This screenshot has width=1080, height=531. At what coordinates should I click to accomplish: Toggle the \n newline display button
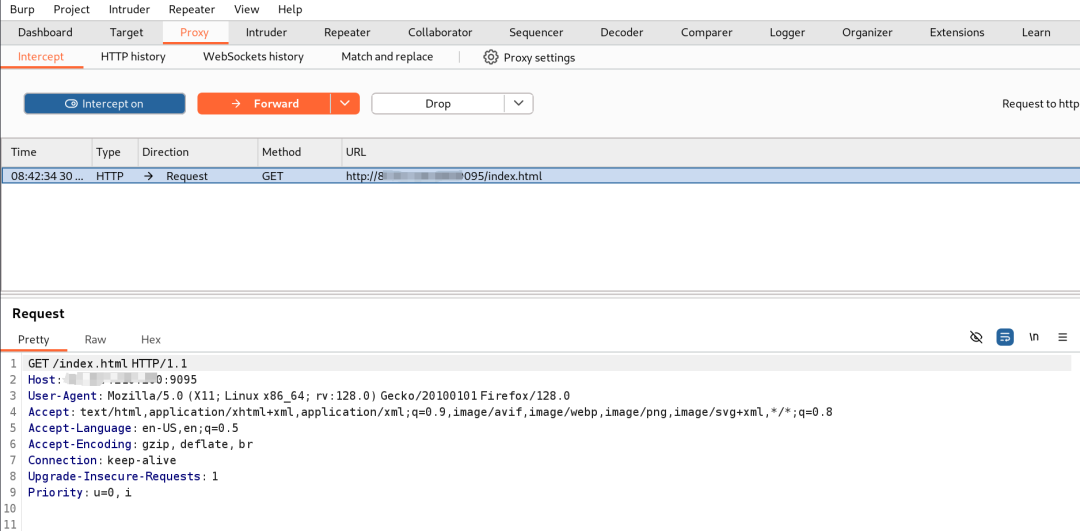pyautogui.click(x=1034, y=337)
